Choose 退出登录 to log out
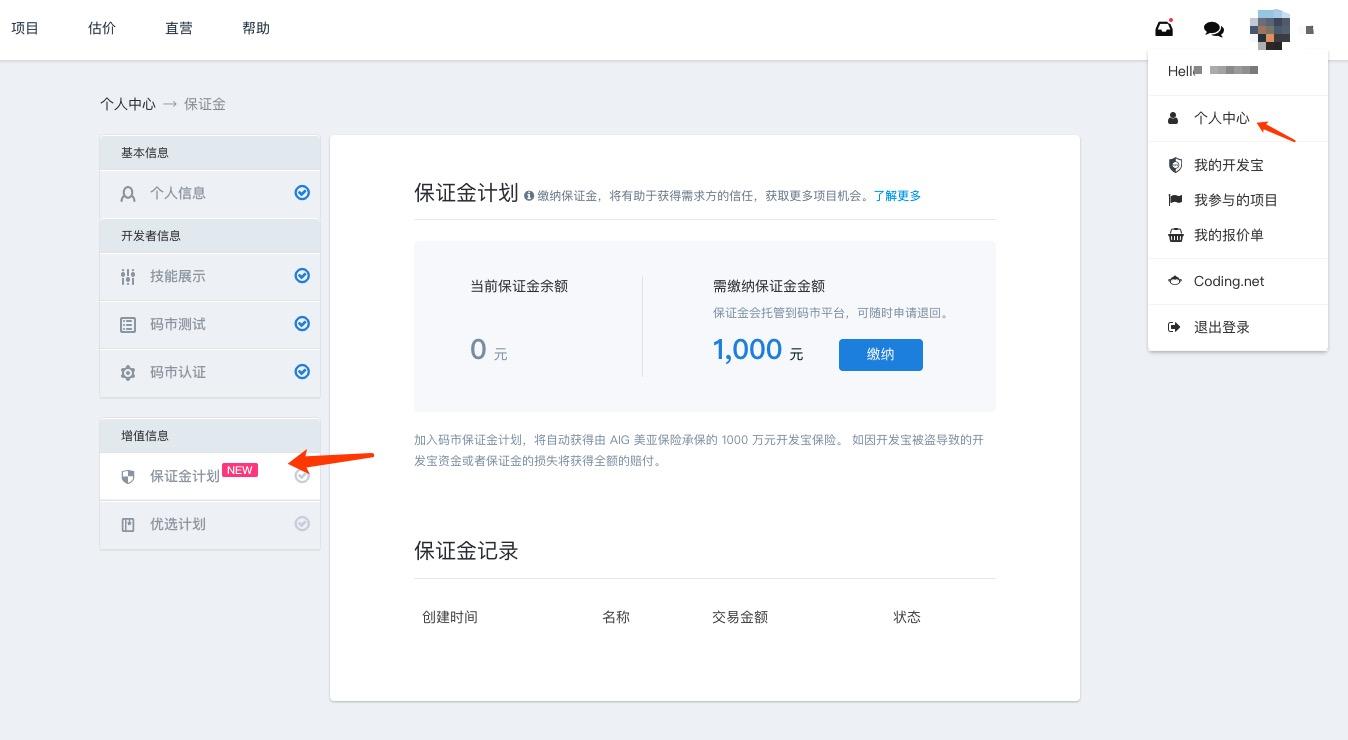1348x740 pixels. click(x=1222, y=326)
